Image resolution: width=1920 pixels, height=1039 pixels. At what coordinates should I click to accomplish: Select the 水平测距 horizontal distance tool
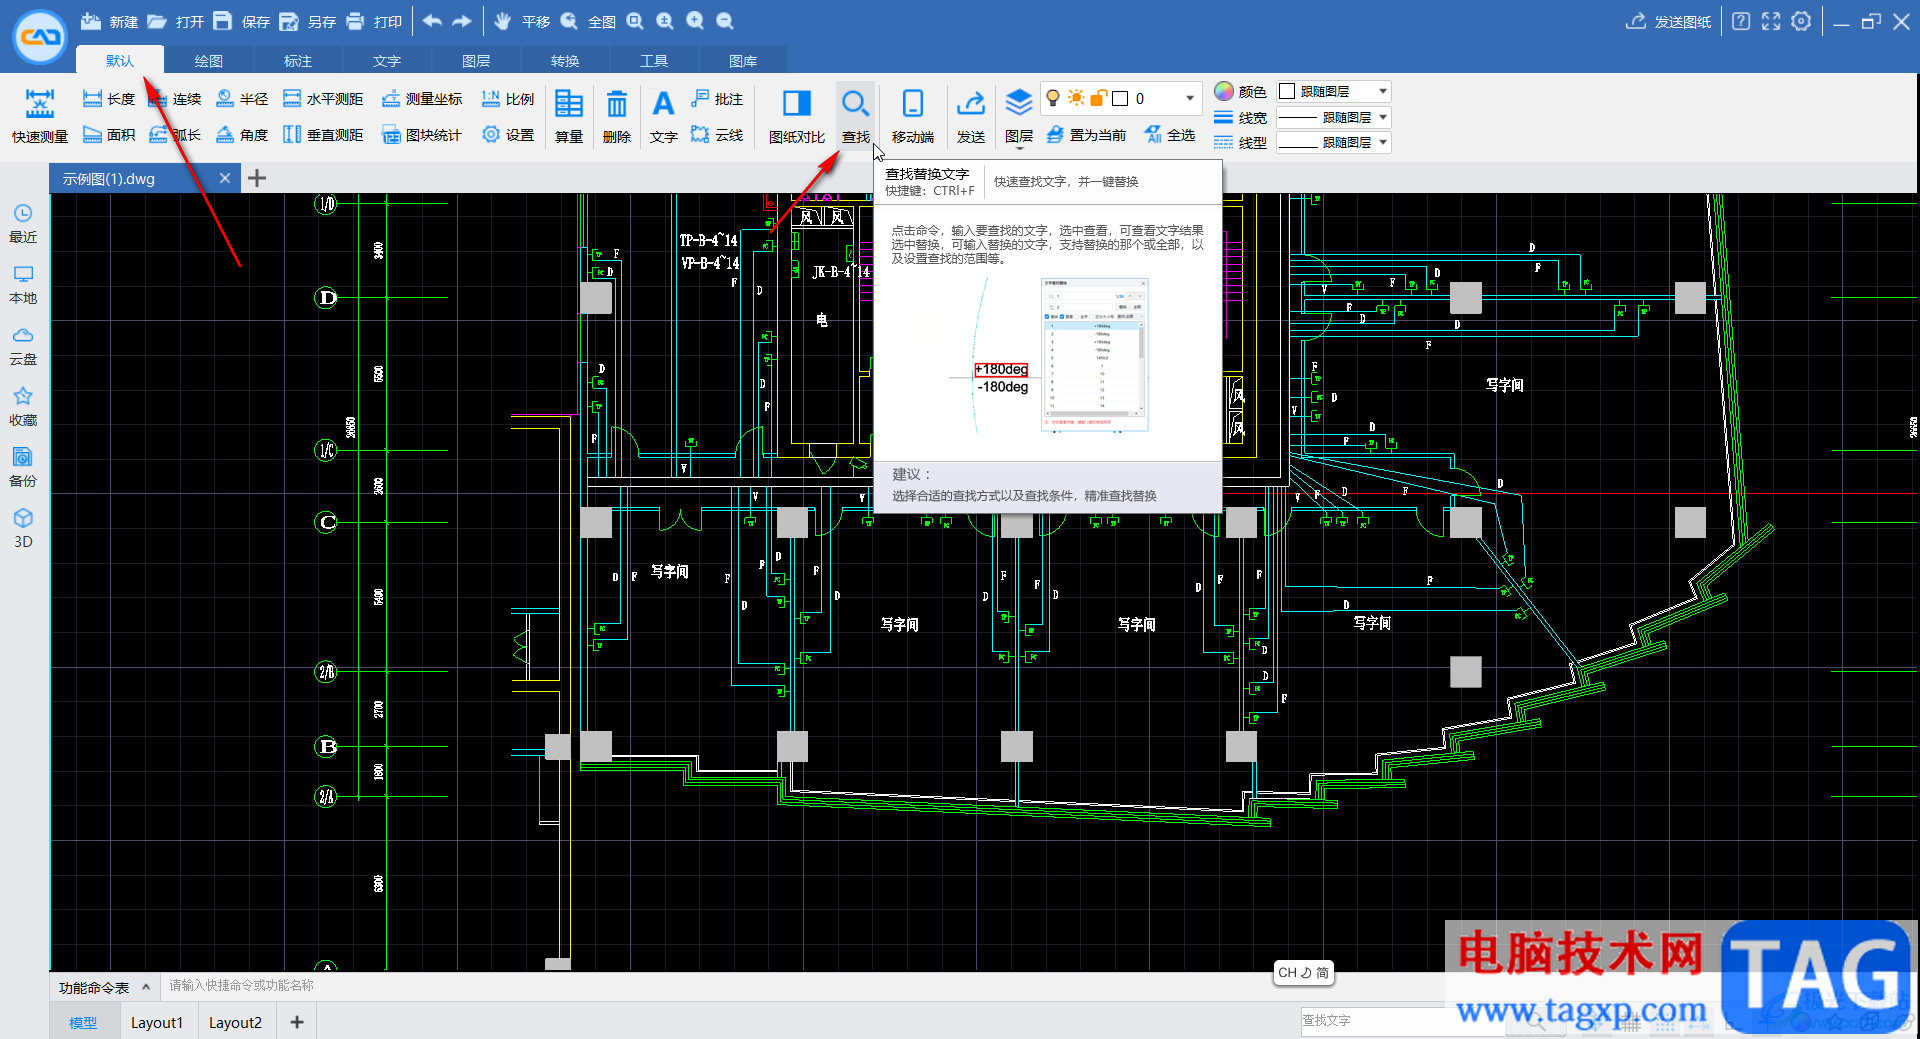[x=323, y=99]
